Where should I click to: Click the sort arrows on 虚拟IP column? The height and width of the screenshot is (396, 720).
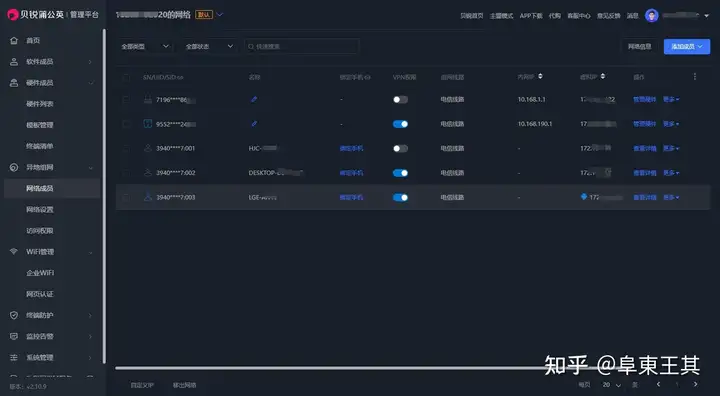tap(603, 76)
